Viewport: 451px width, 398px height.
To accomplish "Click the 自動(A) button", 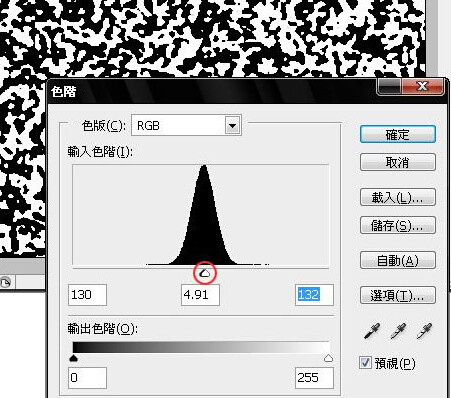I will click(x=398, y=260).
